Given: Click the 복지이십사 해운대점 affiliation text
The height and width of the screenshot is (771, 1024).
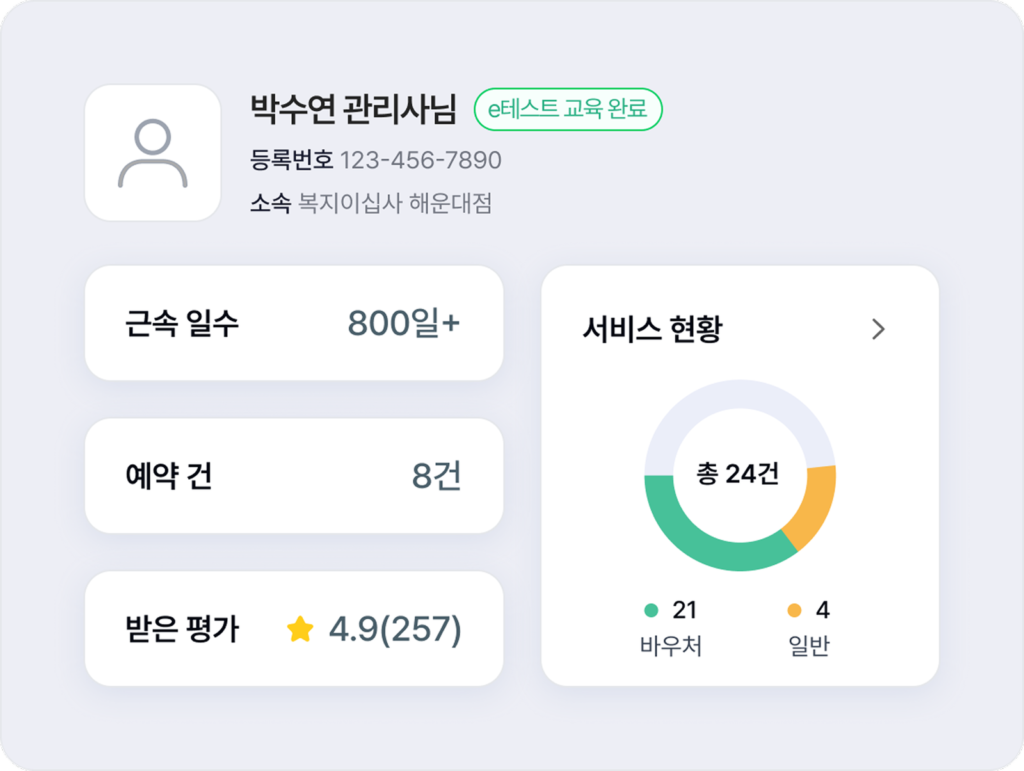Looking at the screenshot, I should [x=395, y=204].
